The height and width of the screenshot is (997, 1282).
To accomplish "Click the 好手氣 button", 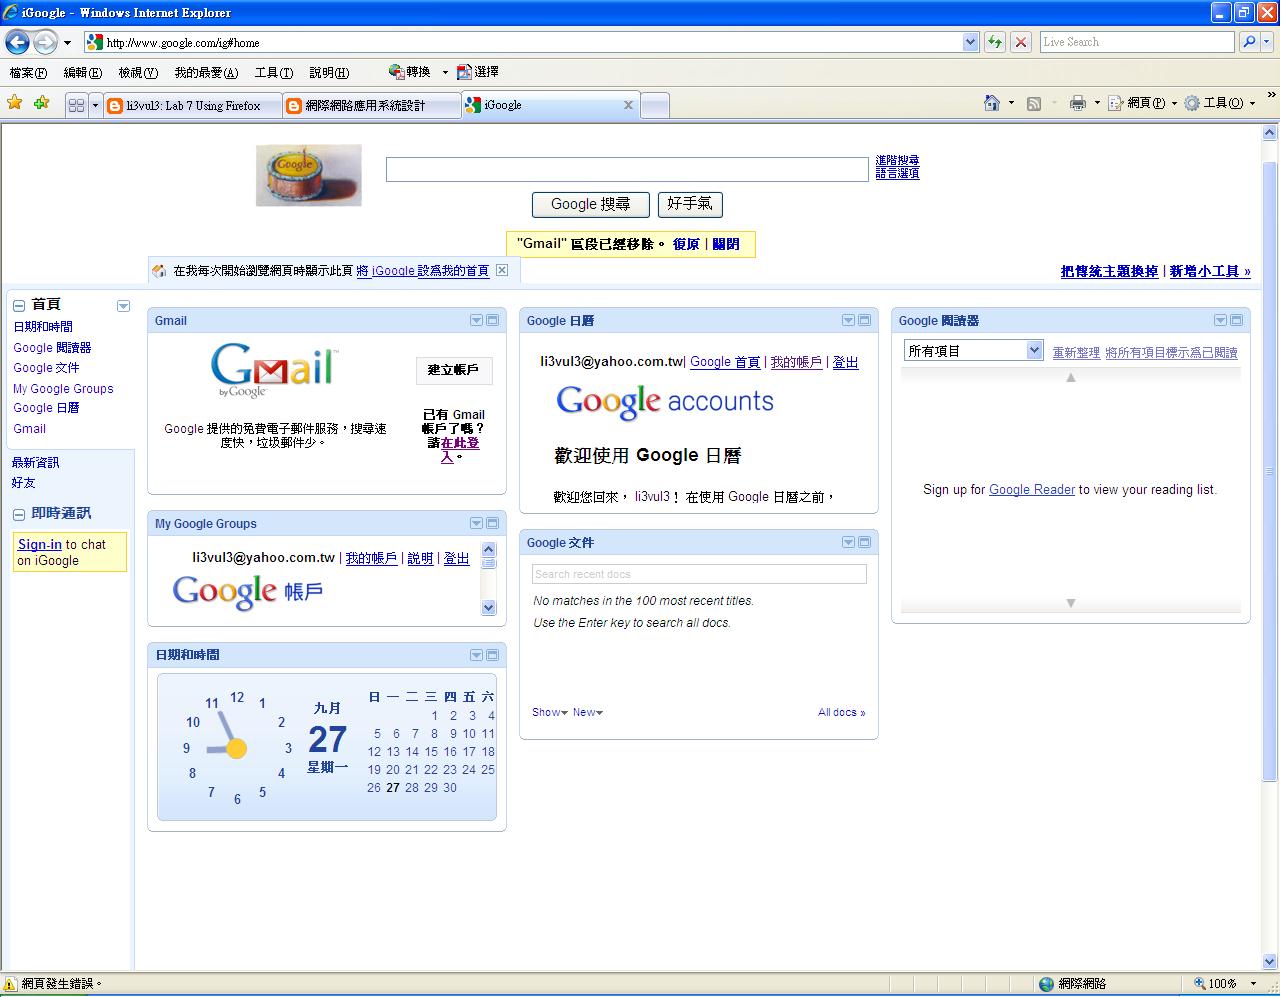I will [x=690, y=204].
